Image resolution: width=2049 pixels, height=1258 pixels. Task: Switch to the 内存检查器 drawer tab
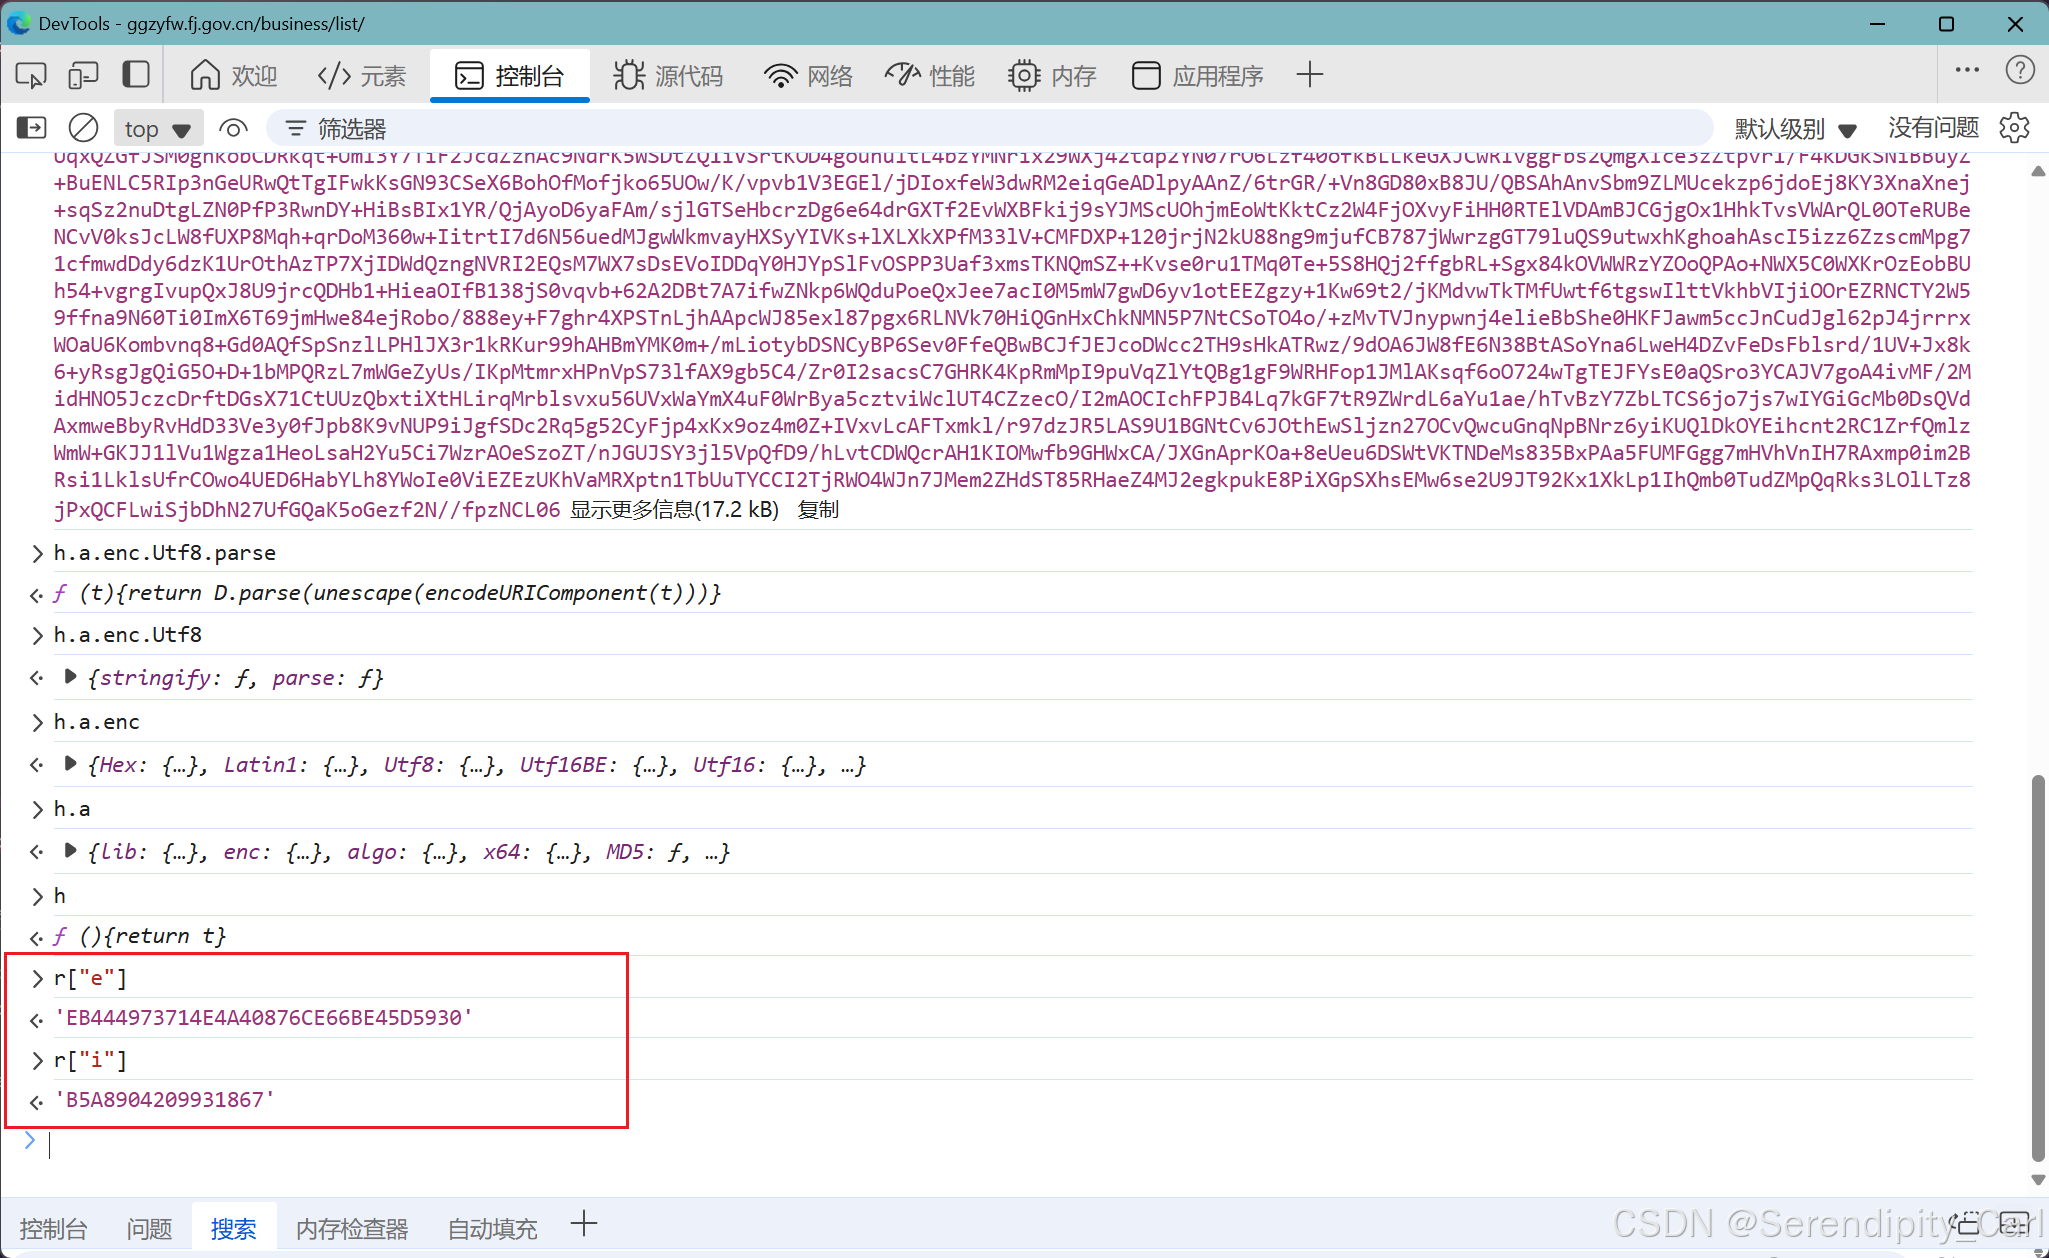351,1227
